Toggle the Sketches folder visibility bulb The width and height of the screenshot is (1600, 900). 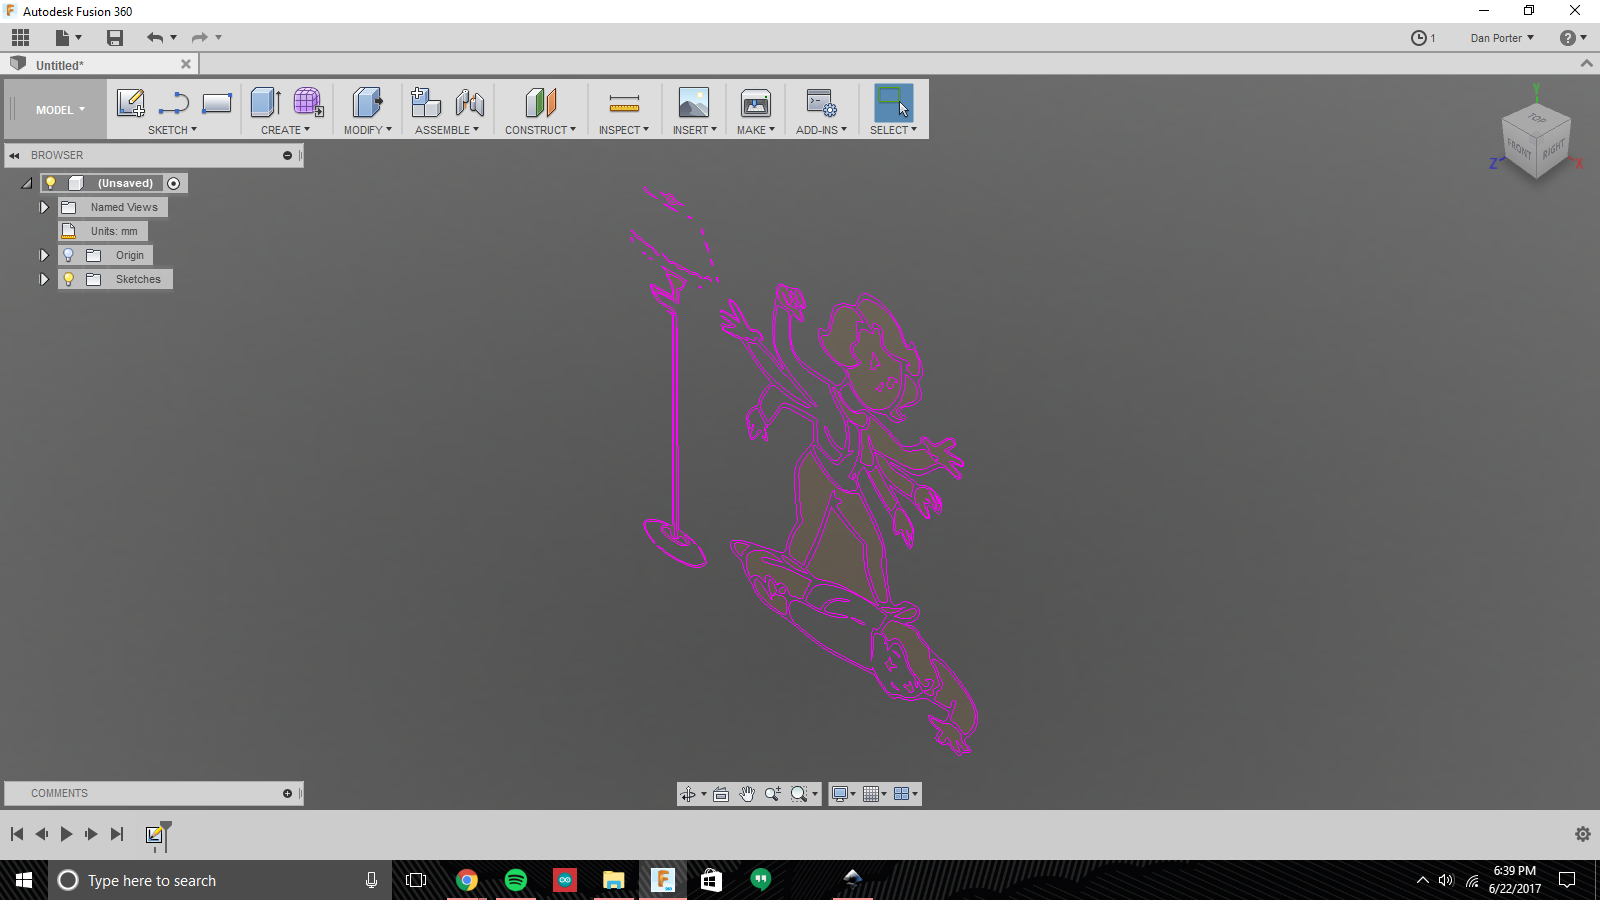pos(68,279)
